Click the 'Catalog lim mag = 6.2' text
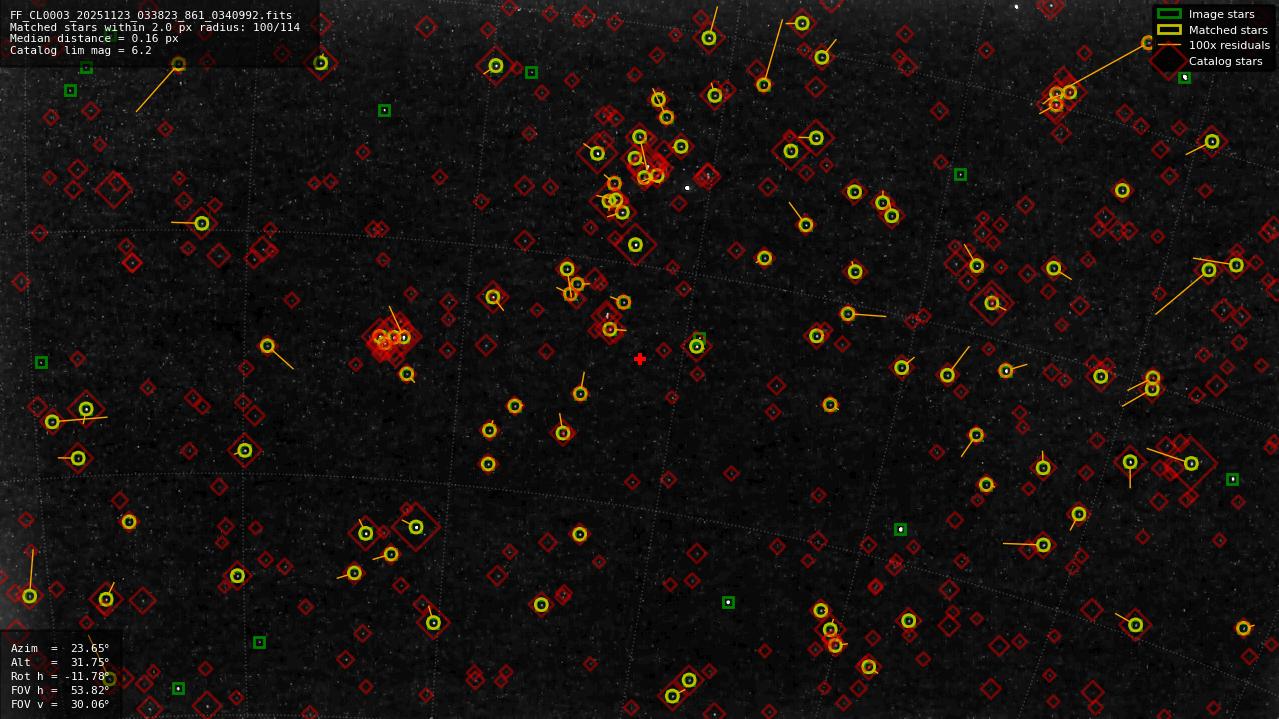Viewport: 1279px width, 719px height. 81,50
